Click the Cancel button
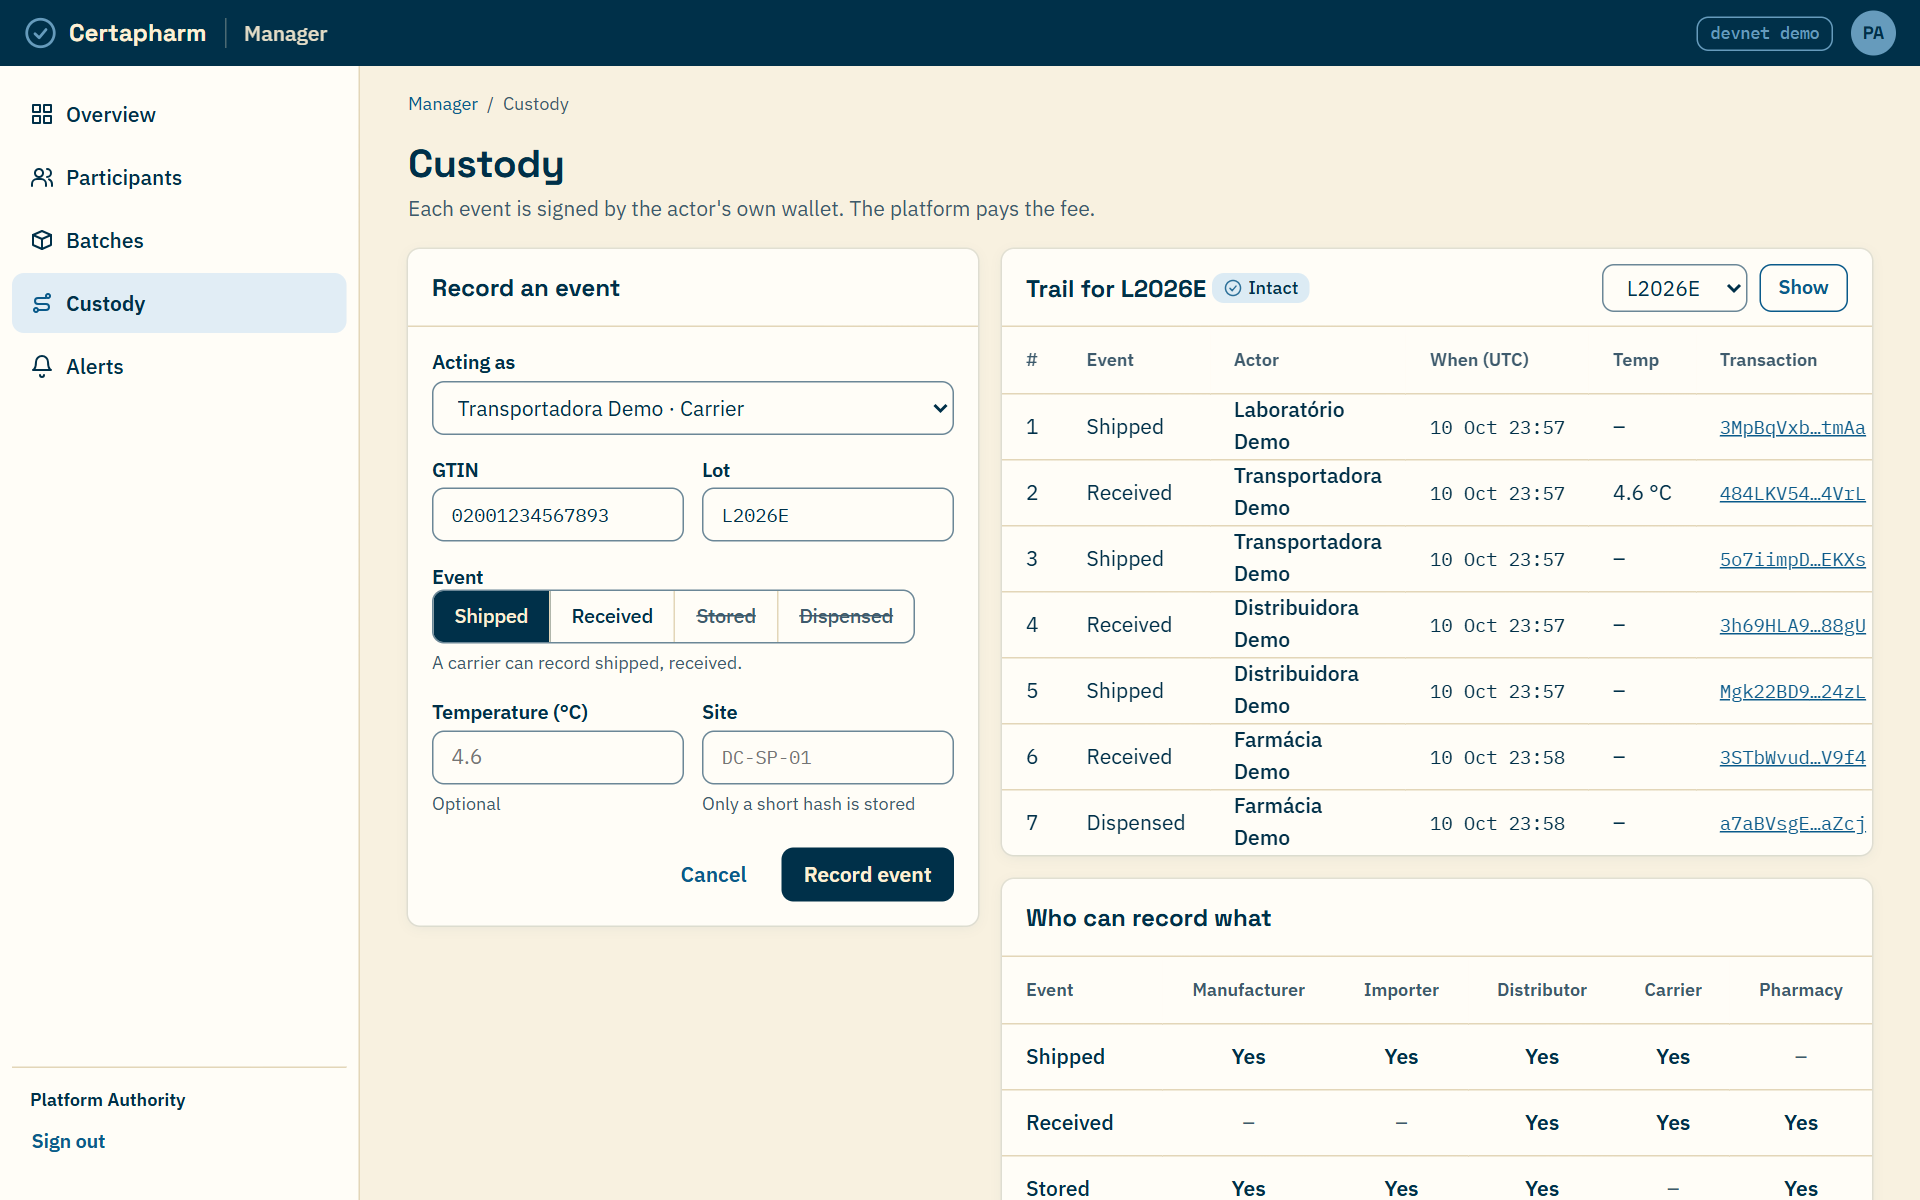1920x1200 pixels. (x=713, y=874)
